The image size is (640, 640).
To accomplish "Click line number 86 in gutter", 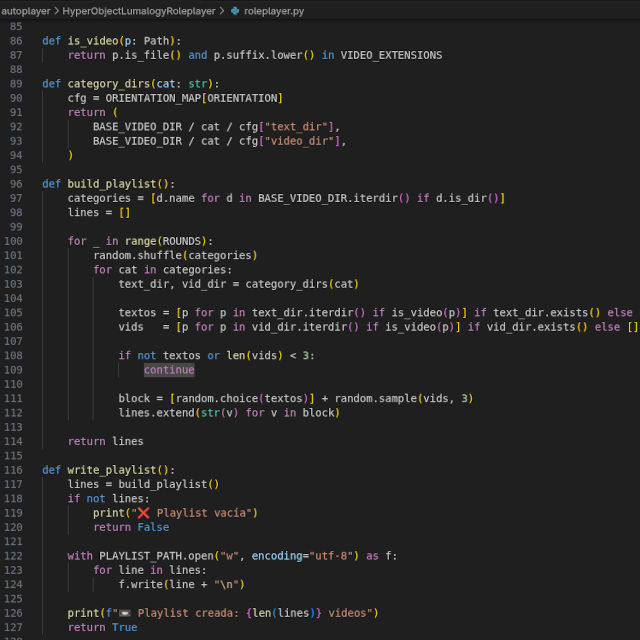I will coord(16,41).
